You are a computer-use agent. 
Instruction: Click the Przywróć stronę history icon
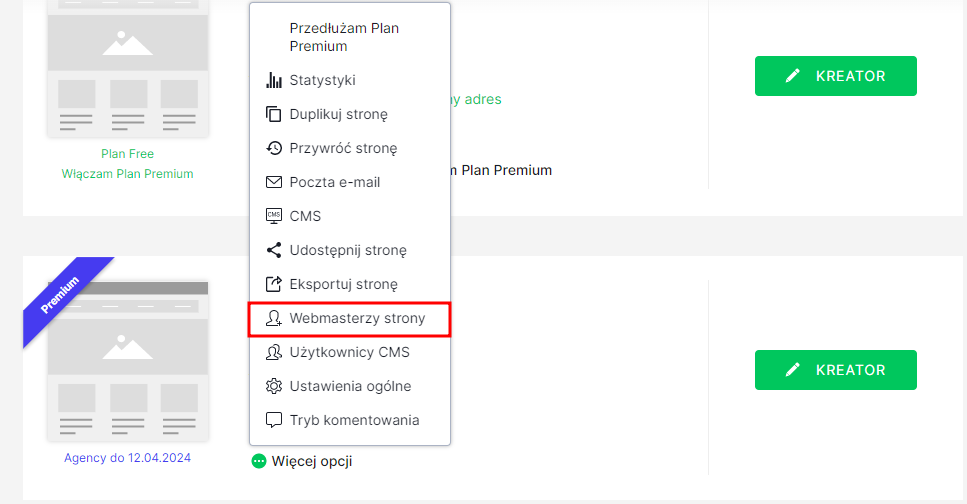point(274,148)
